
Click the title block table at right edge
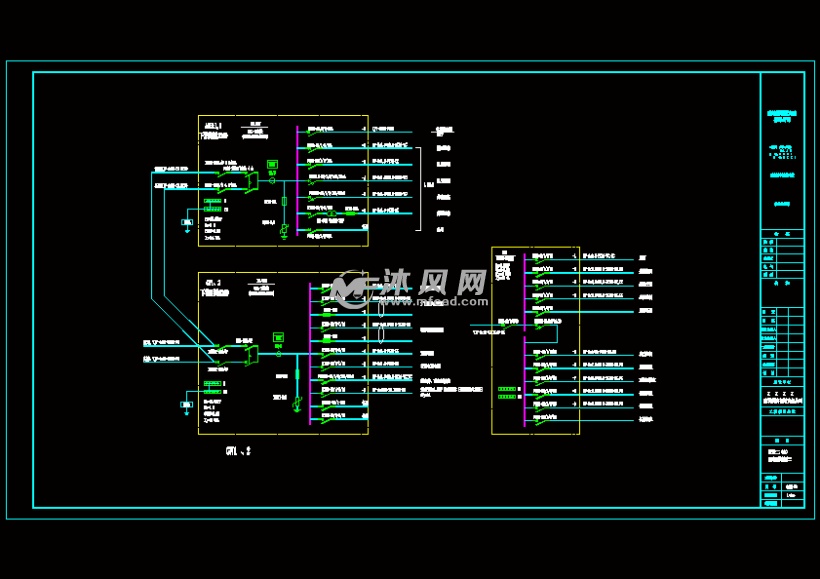click(781, 290)
